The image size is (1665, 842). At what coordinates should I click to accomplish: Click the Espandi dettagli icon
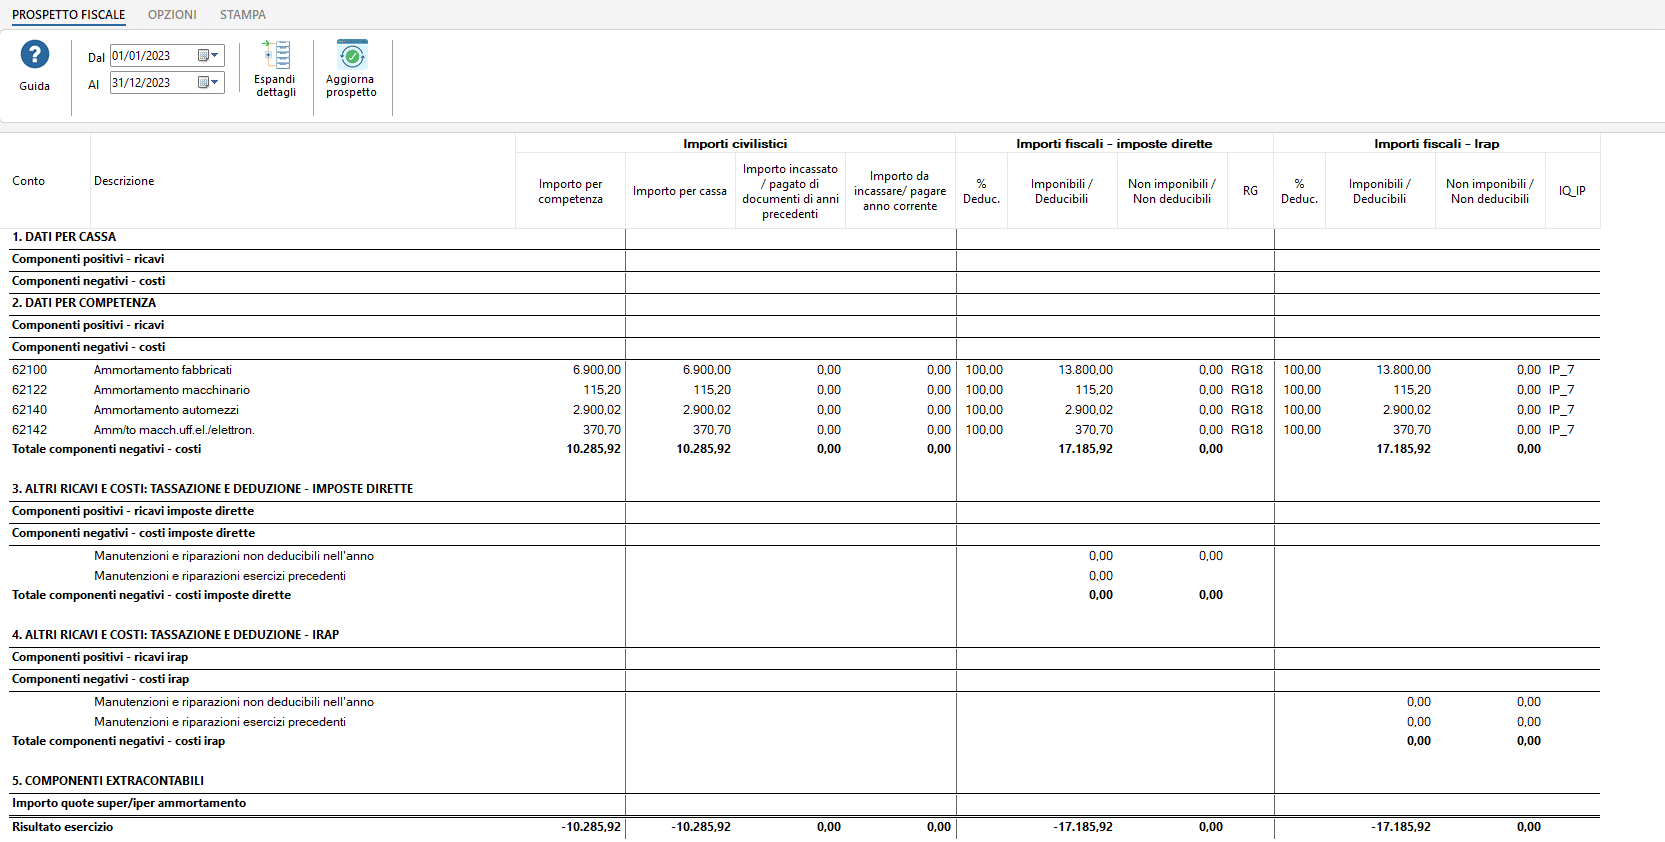tap(276, 55)
